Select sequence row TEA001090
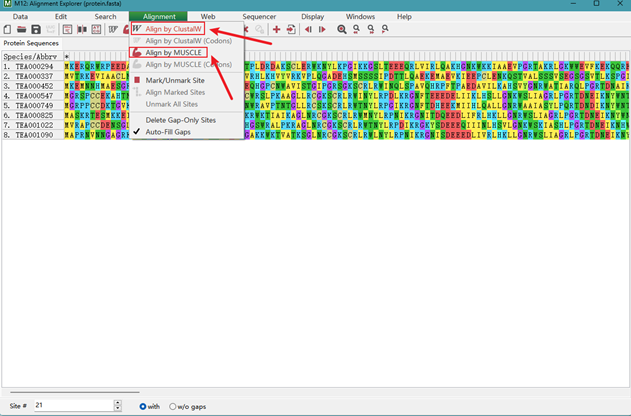This screenshot has height=416, width=631. (x=32, y=135)
